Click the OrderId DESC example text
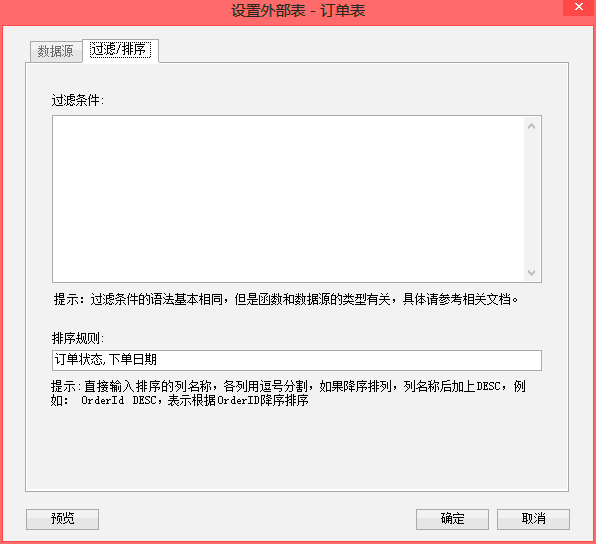The width and height of the screenshot is (596, 544). pyautogui.click(x=119, y=401)
